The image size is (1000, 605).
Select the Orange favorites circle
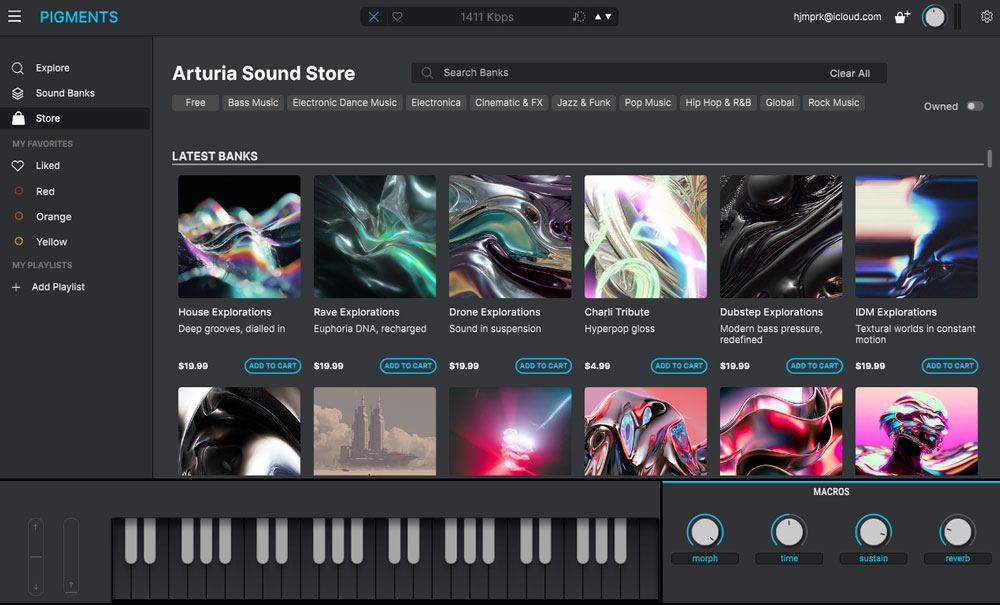19,216
